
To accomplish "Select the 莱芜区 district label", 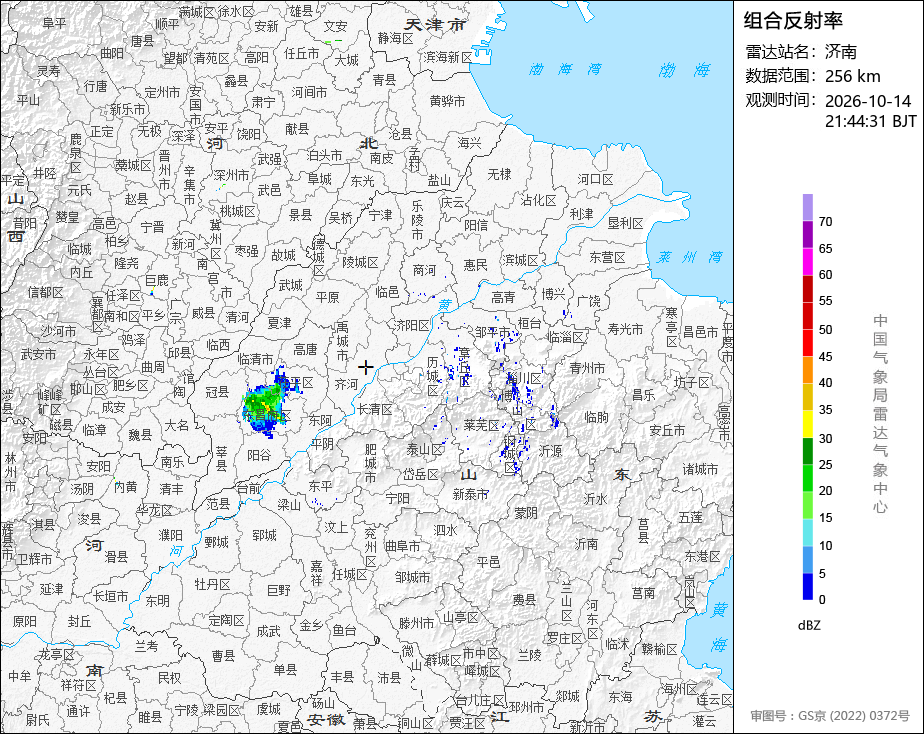I will 481,425.
